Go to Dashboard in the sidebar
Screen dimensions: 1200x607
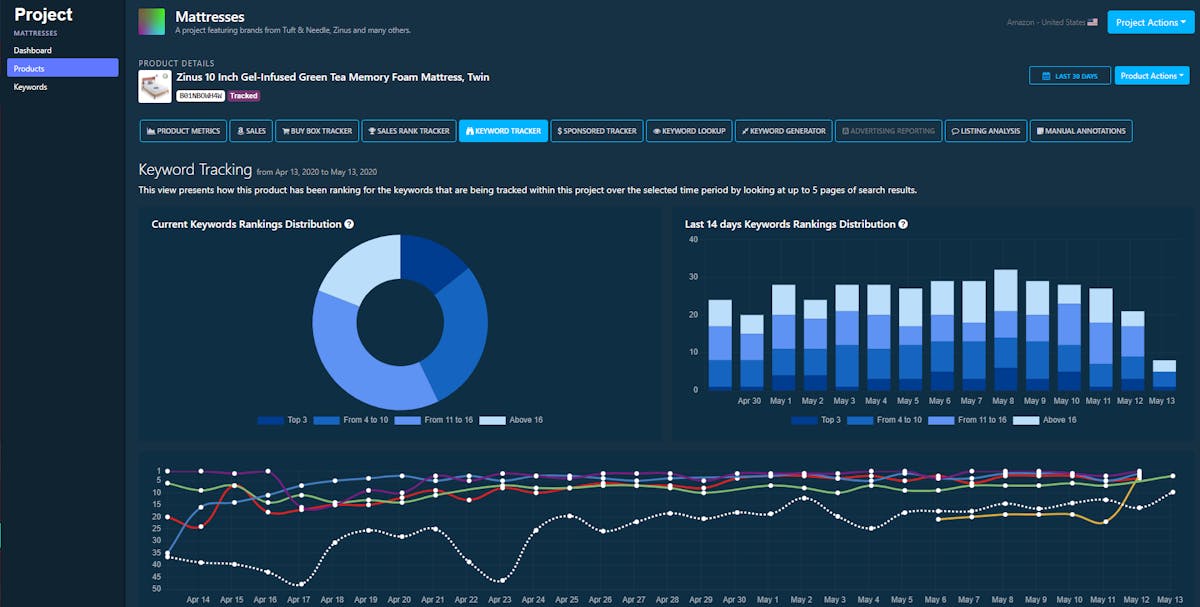click(x=33, y=50)
